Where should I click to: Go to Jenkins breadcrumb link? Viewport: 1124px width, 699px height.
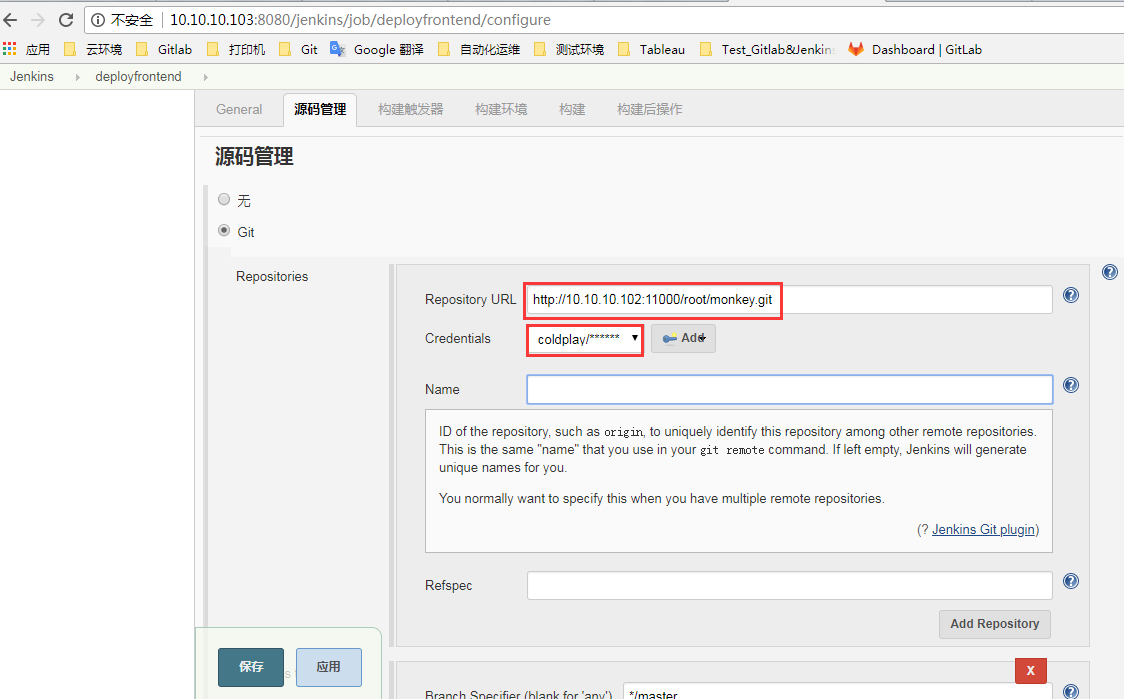click(32, 77)
